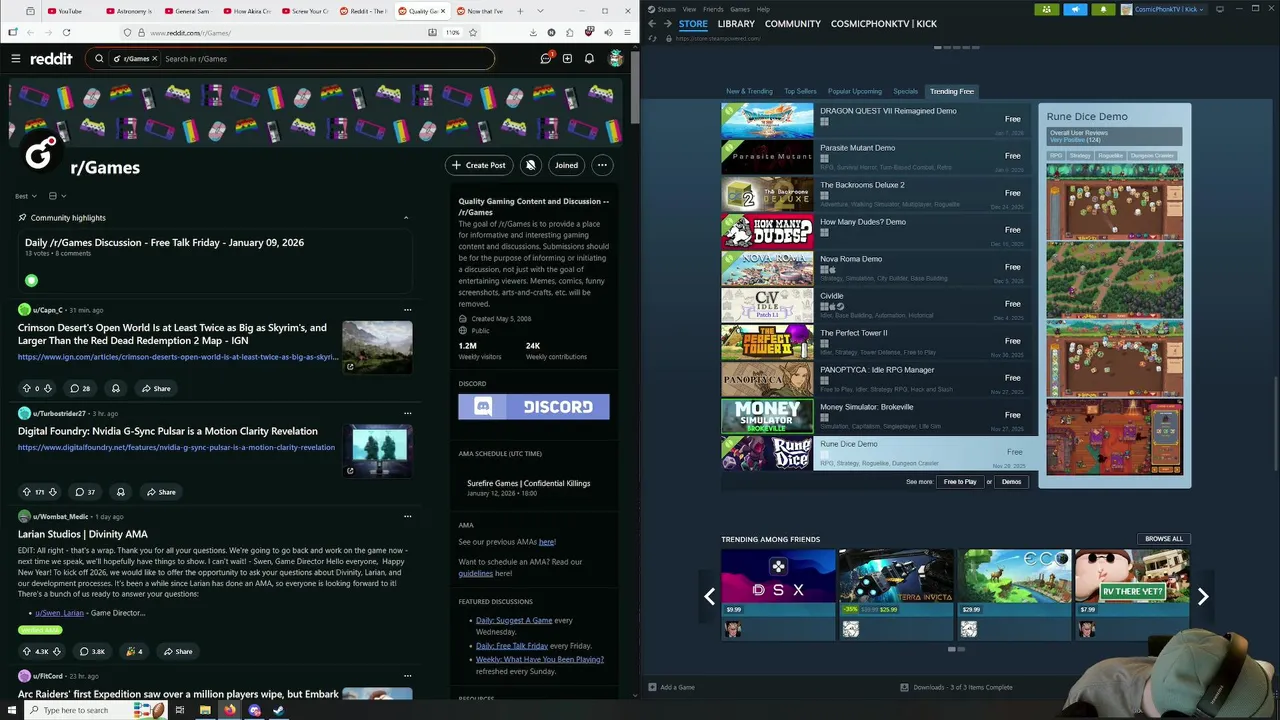Viewport: 1280px width, 720px height.
Task: Show previous Trending Among Friends games
Action: point(710,597)
